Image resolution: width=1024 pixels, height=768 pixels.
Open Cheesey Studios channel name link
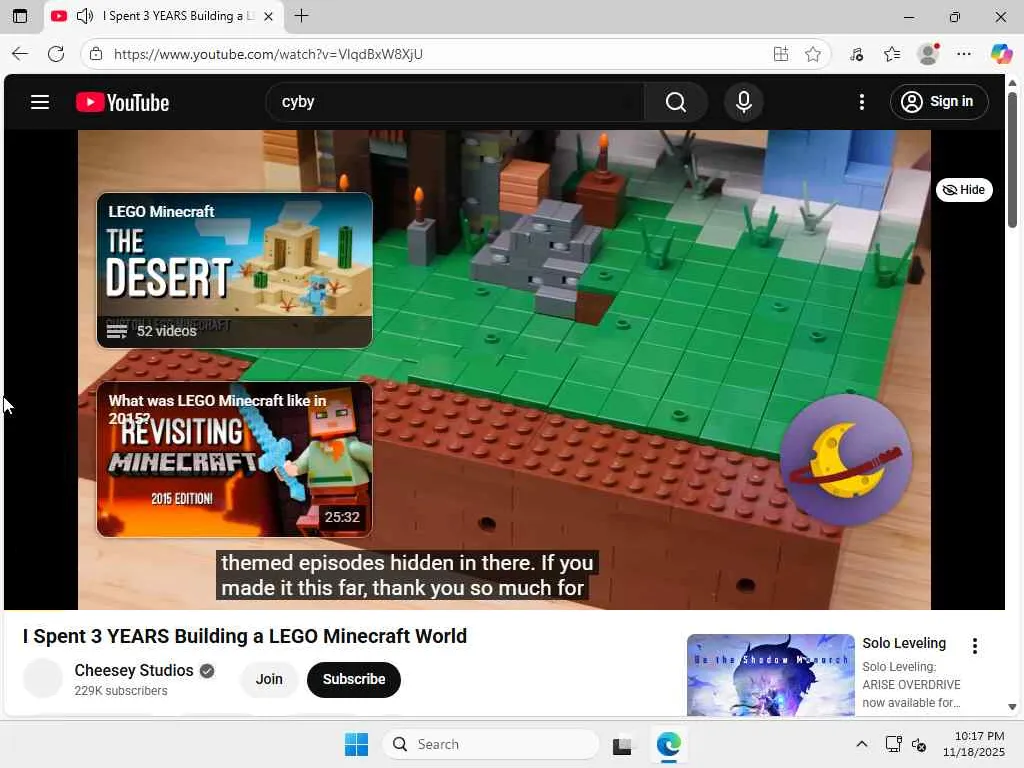(x=134, y=671)
